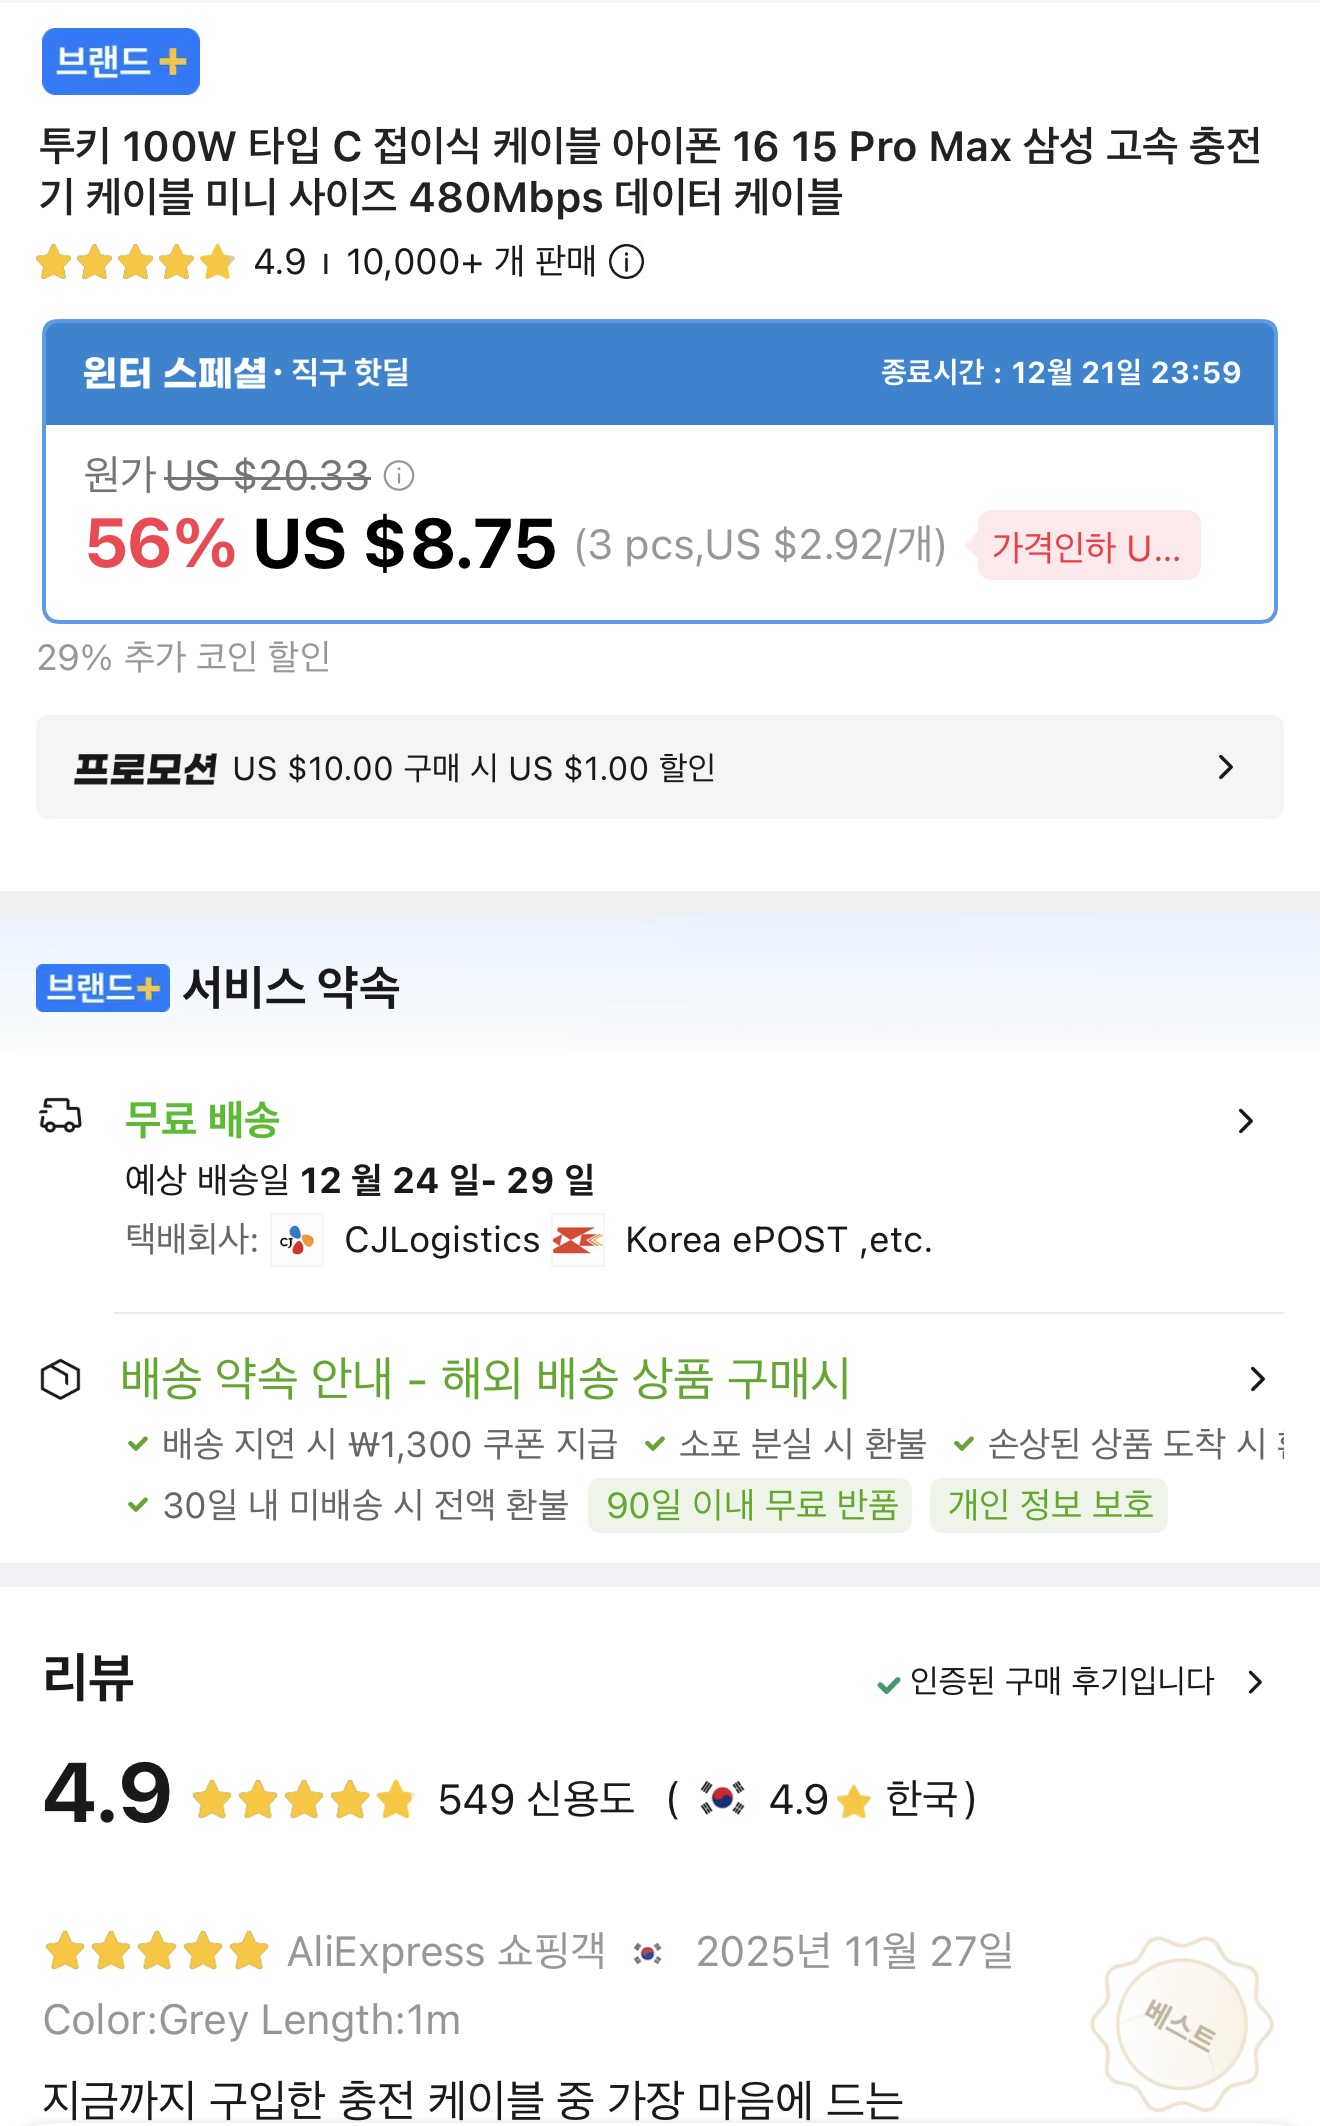
Task: Expand the 무료 배송 shipping details
Action: pyautogui.click(x=1247, y=1120)
